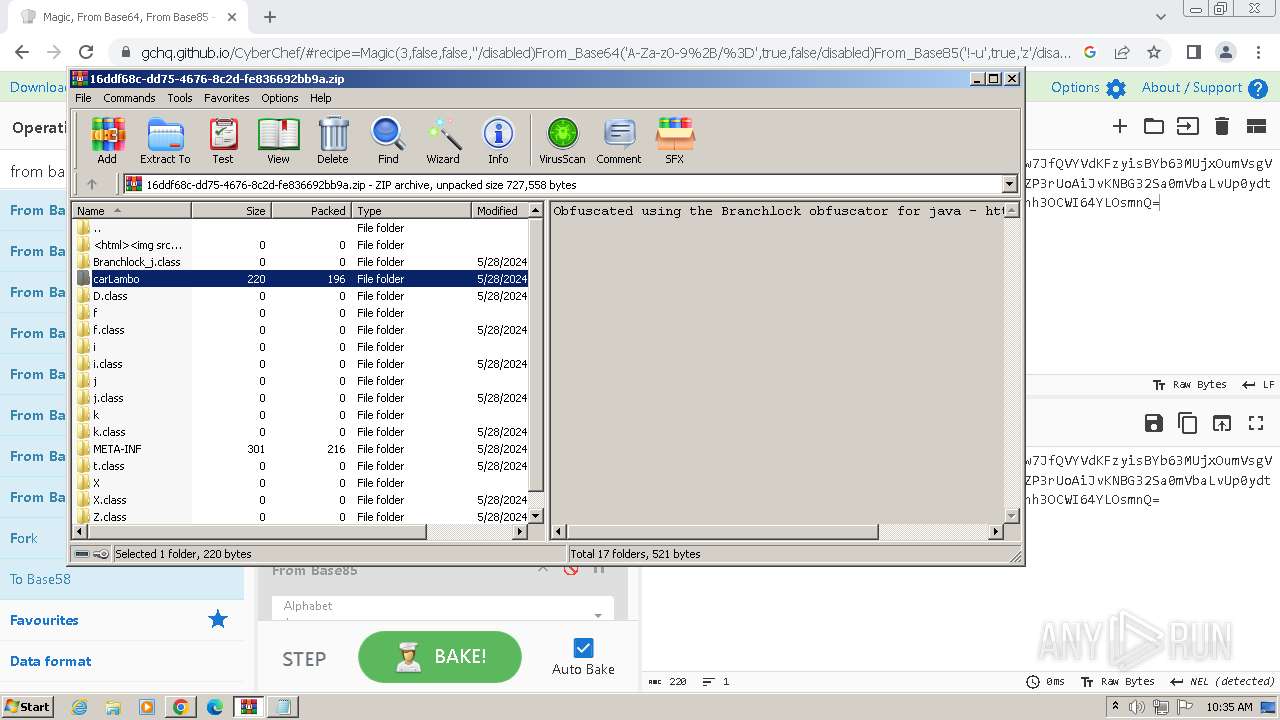Click the Extract To toolbar icon
This screenshot has height=720, width=1280.
pos(165,141)
